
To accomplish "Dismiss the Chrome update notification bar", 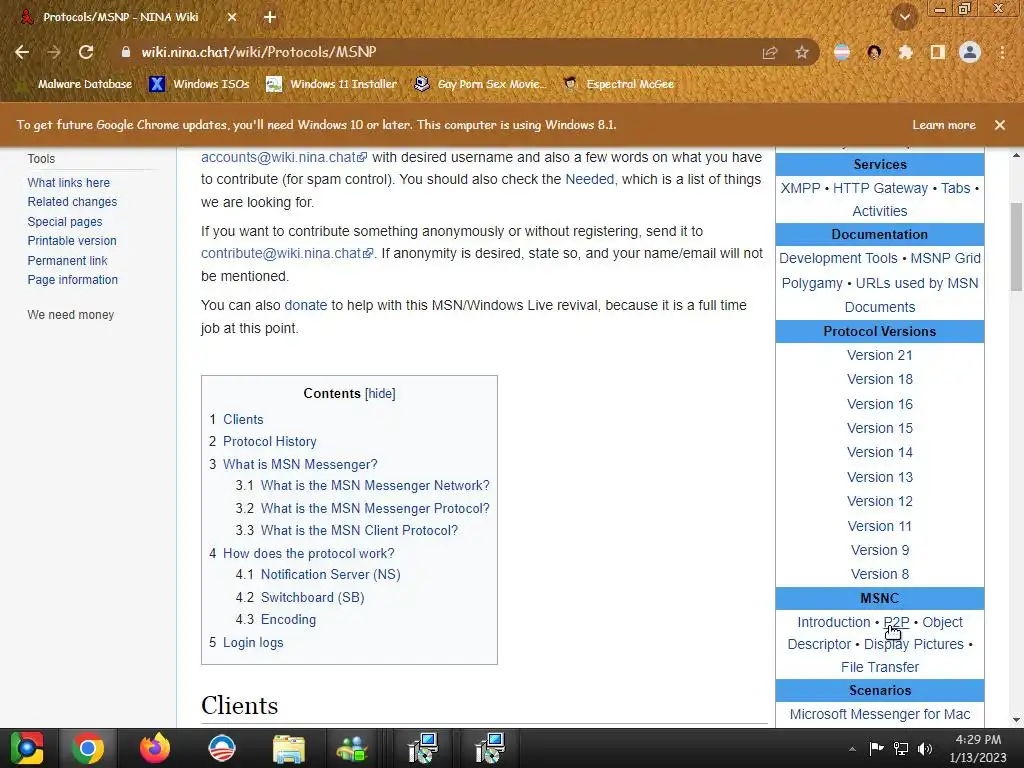I will coord(1000,125).
